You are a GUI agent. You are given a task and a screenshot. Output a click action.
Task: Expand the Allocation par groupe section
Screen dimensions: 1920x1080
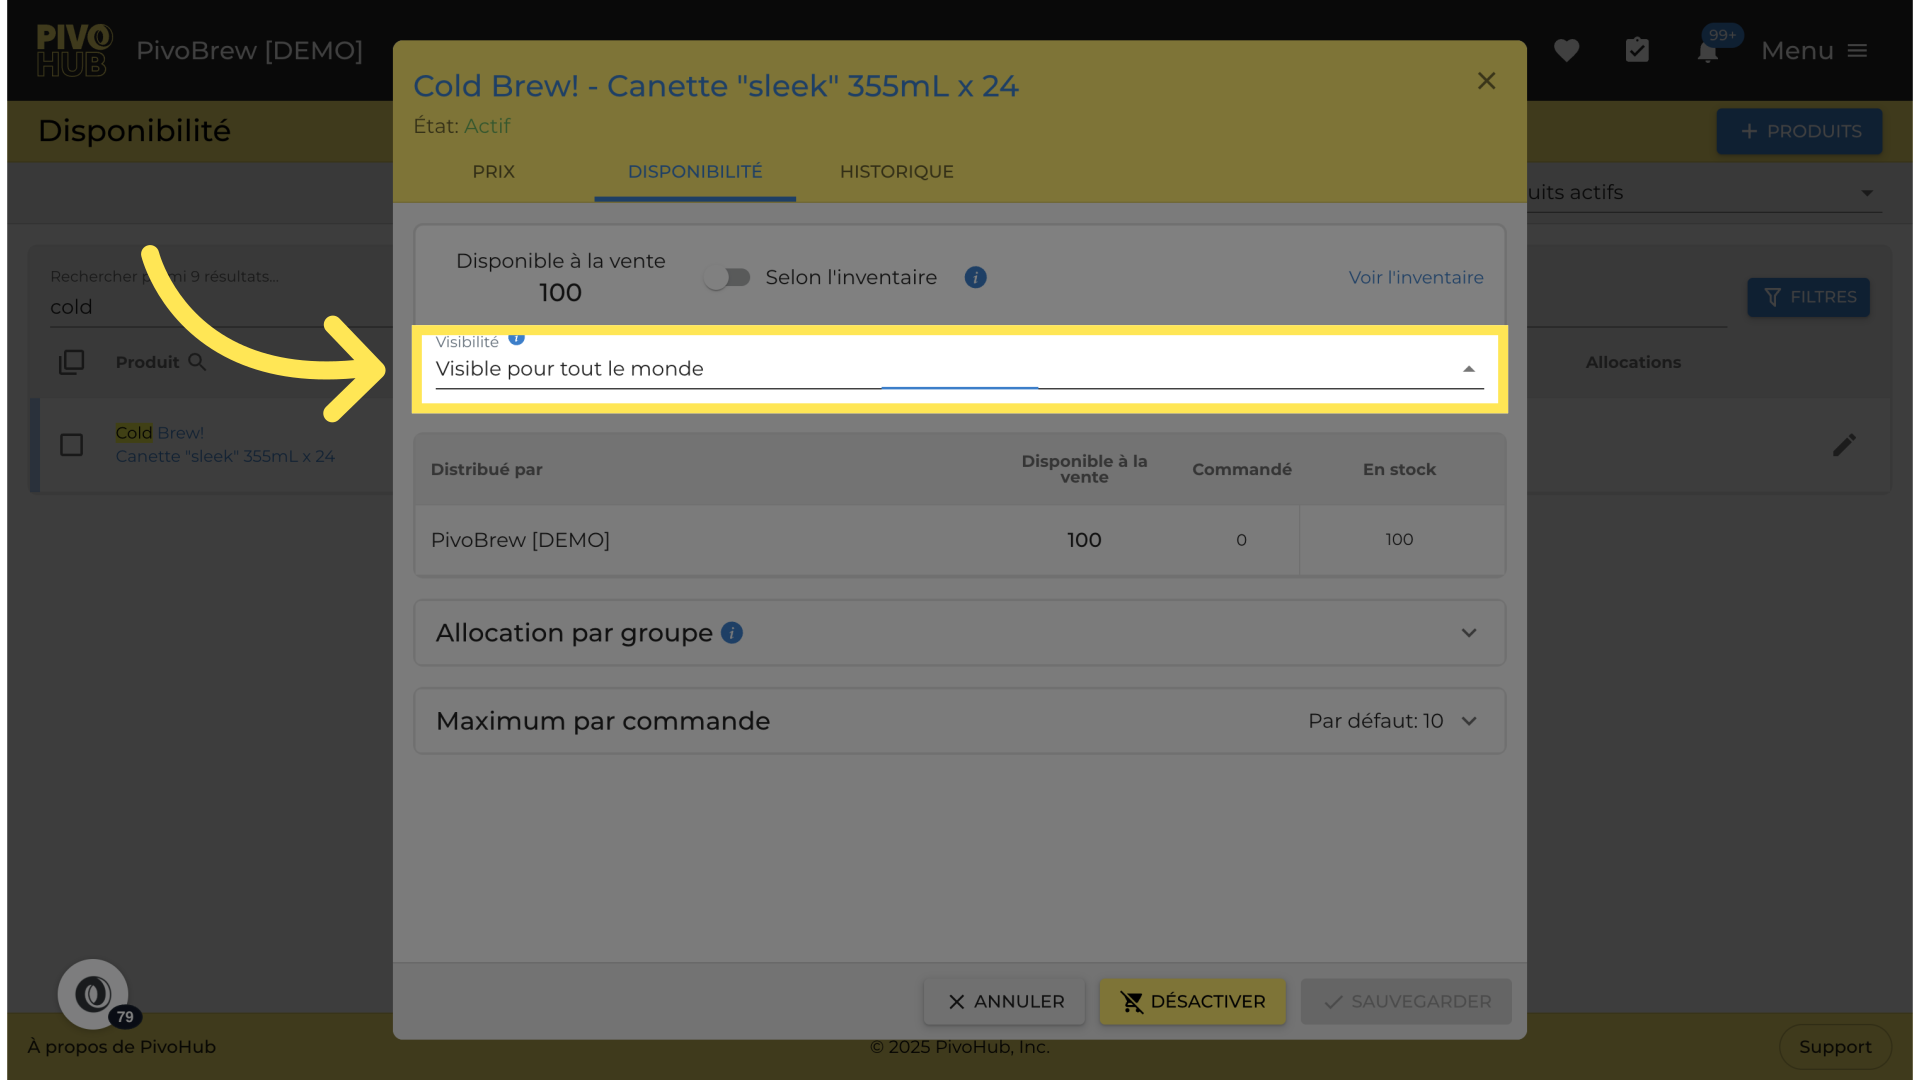pyautogui.click(x=1468, y=633)
